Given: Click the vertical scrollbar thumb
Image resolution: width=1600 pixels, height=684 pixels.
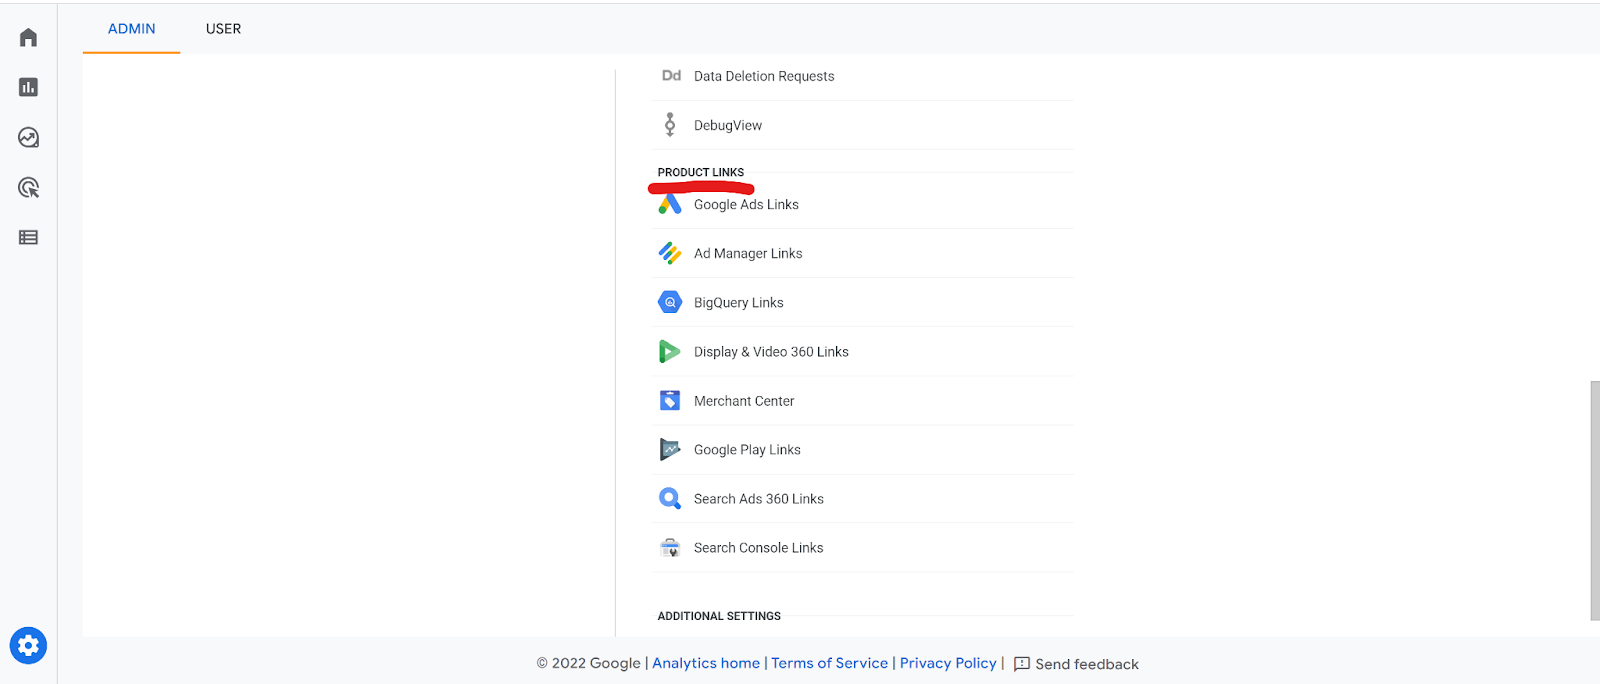Looking at the screenshot, I should (x=1595, y=500).
